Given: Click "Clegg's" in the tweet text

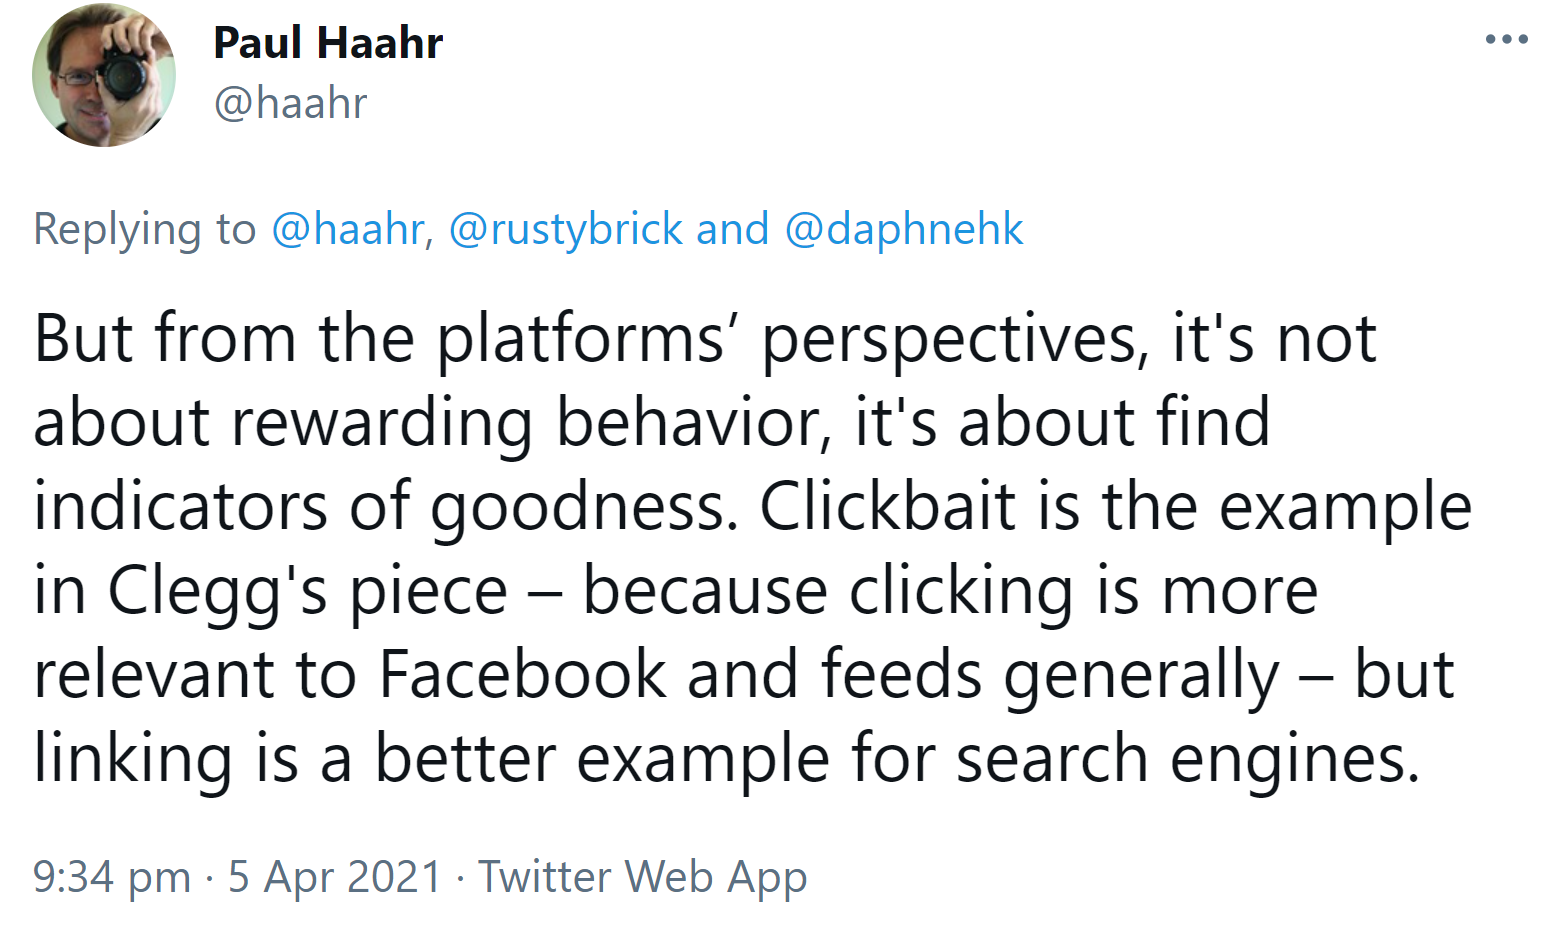Looking at the screenshot, I should click(217, 590).
